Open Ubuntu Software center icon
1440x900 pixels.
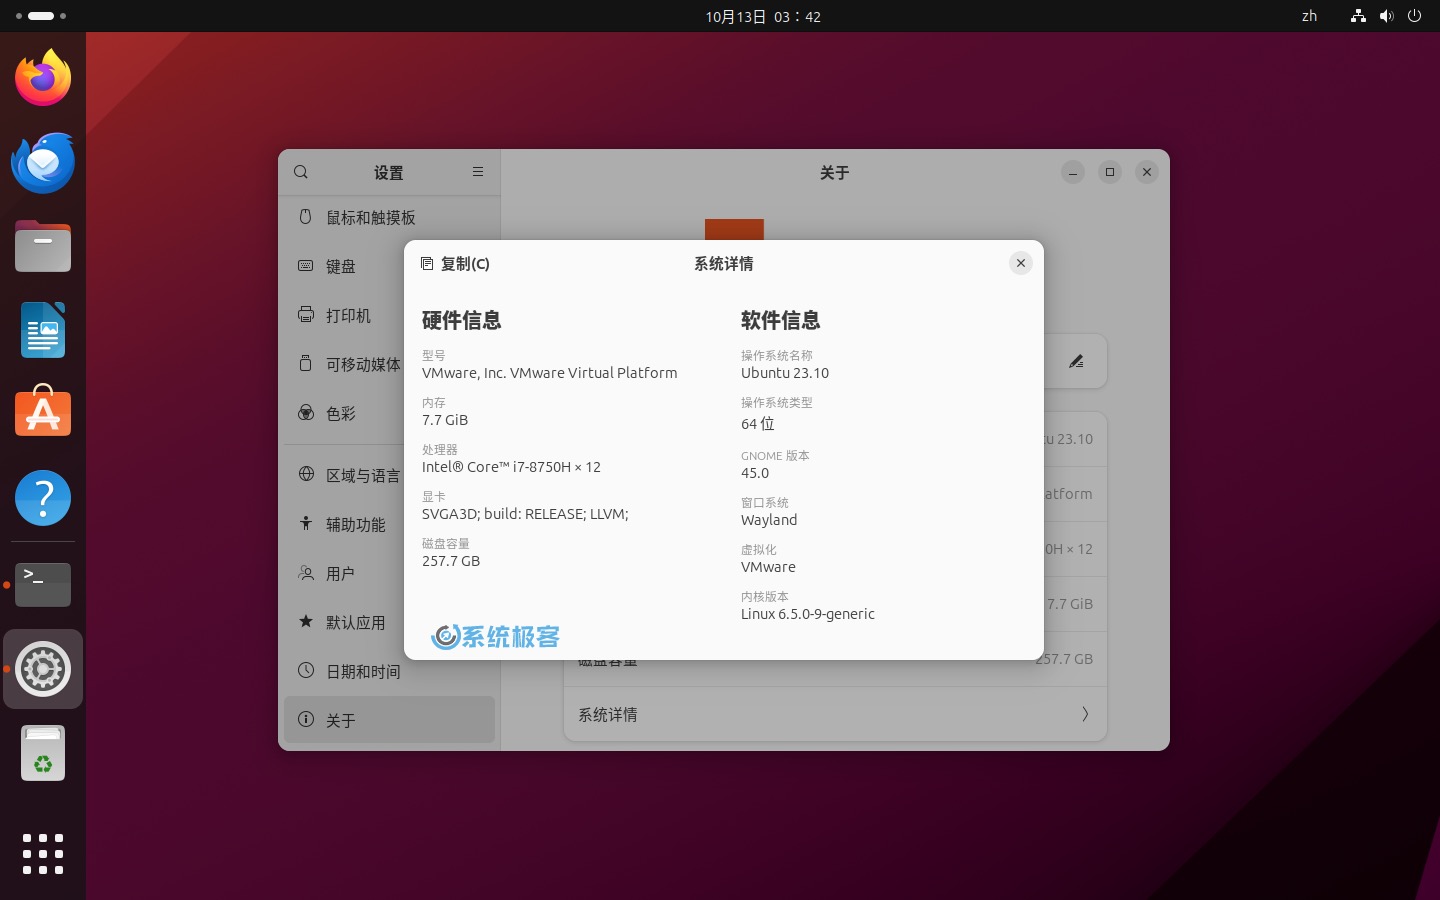click(43, 411)
